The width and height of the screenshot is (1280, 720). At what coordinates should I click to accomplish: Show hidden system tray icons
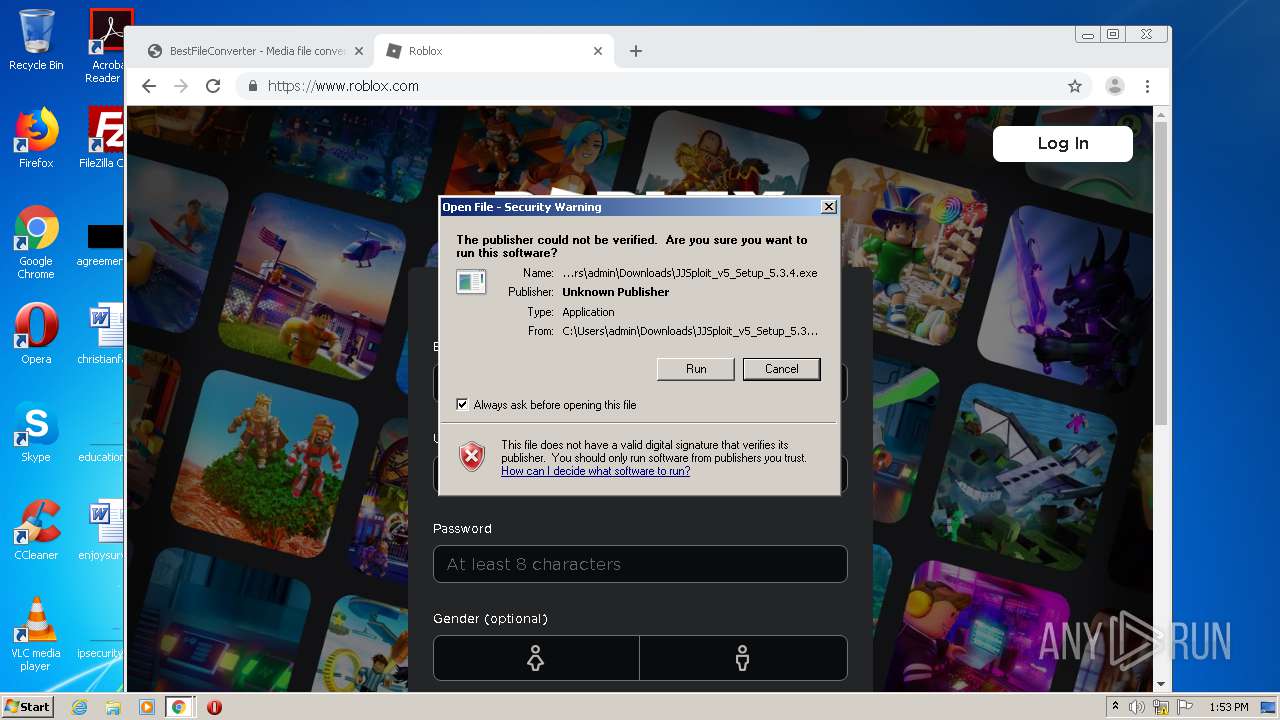[1115, 707]
